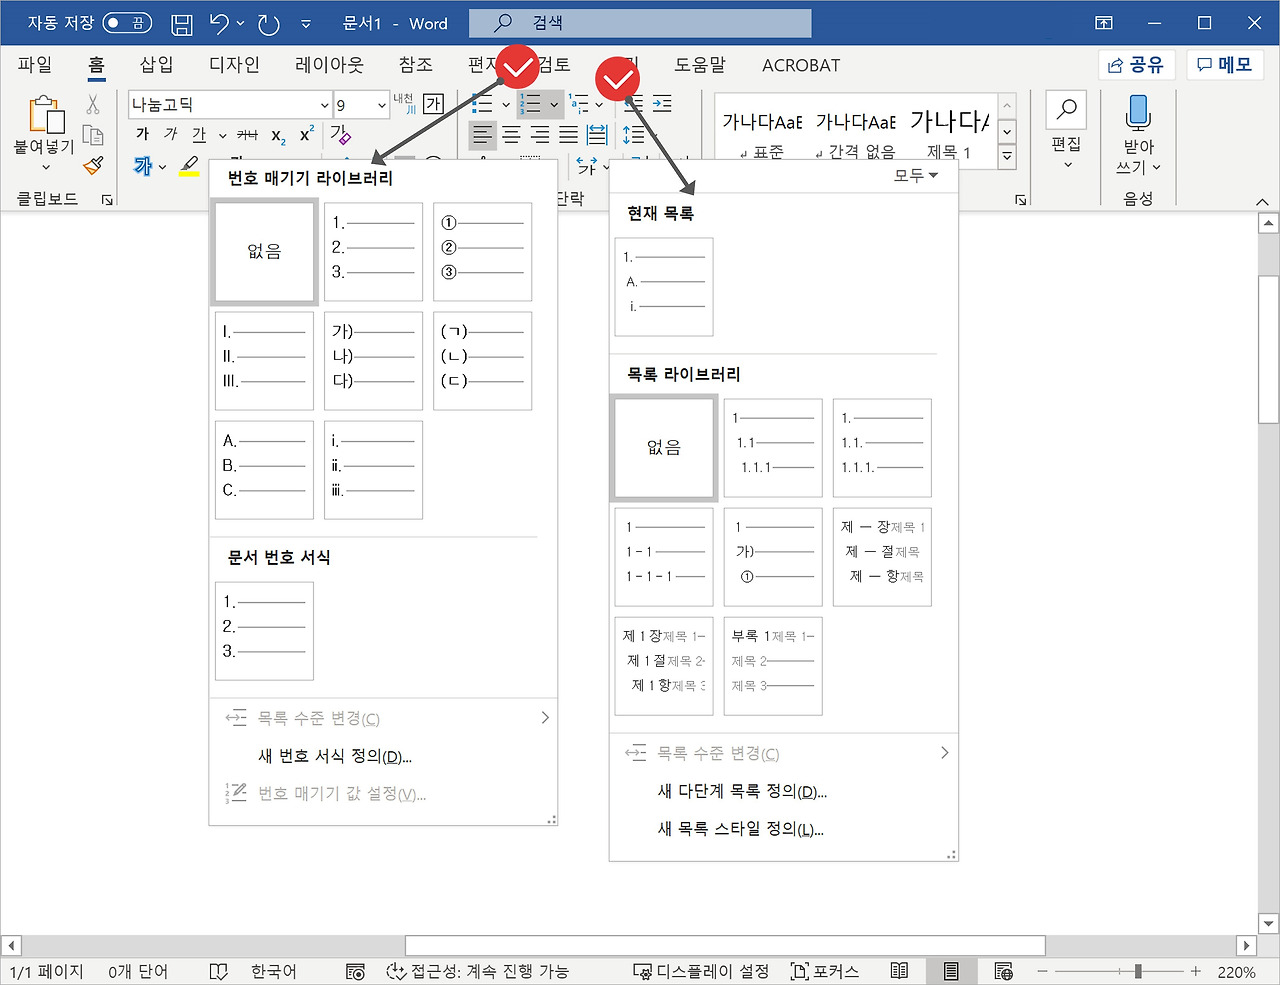Click the 편집 (Editing) magnifier icon

pos(1066,109)
